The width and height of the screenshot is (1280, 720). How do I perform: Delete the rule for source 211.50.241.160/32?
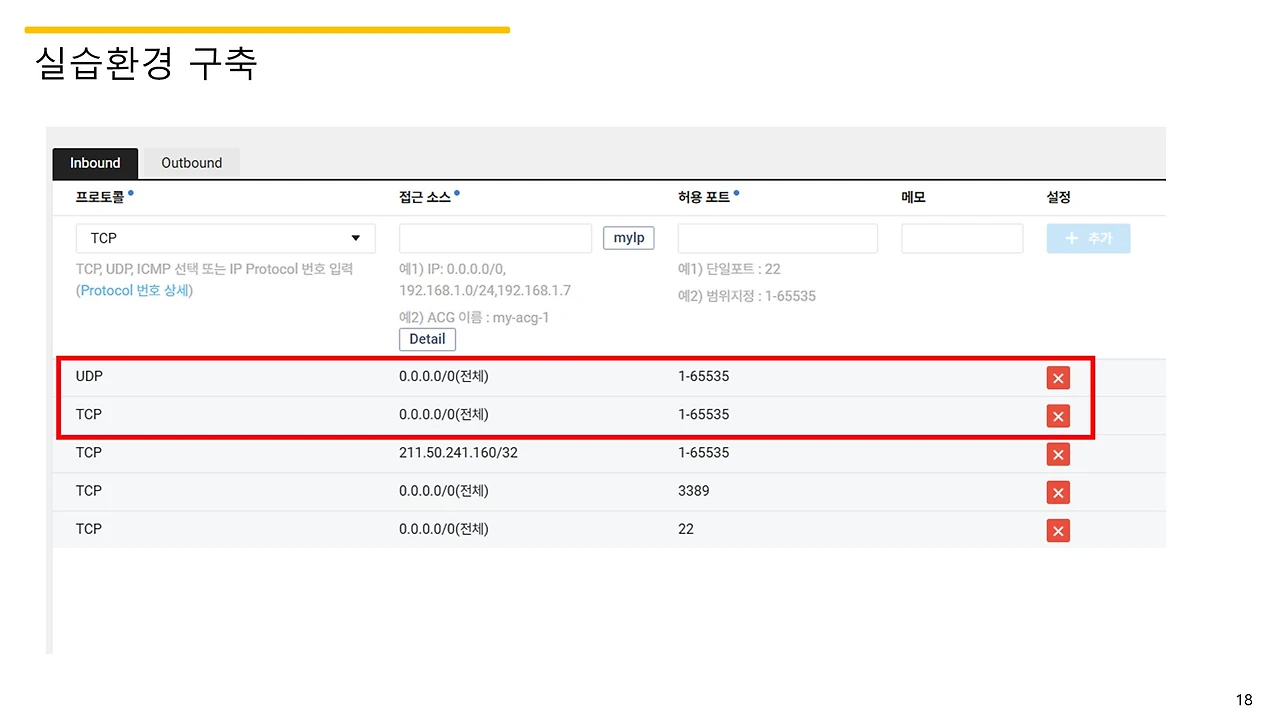[x=1058, y=454]
